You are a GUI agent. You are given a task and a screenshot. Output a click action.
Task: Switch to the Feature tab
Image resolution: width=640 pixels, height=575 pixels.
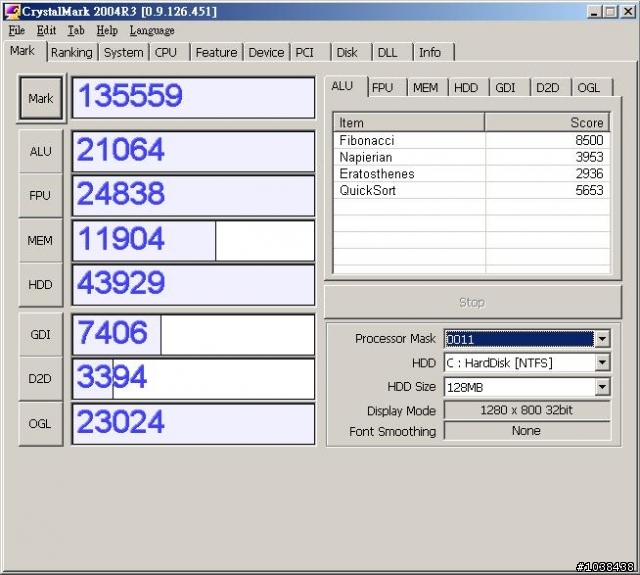pyautogui.click(x=216, y=53)
